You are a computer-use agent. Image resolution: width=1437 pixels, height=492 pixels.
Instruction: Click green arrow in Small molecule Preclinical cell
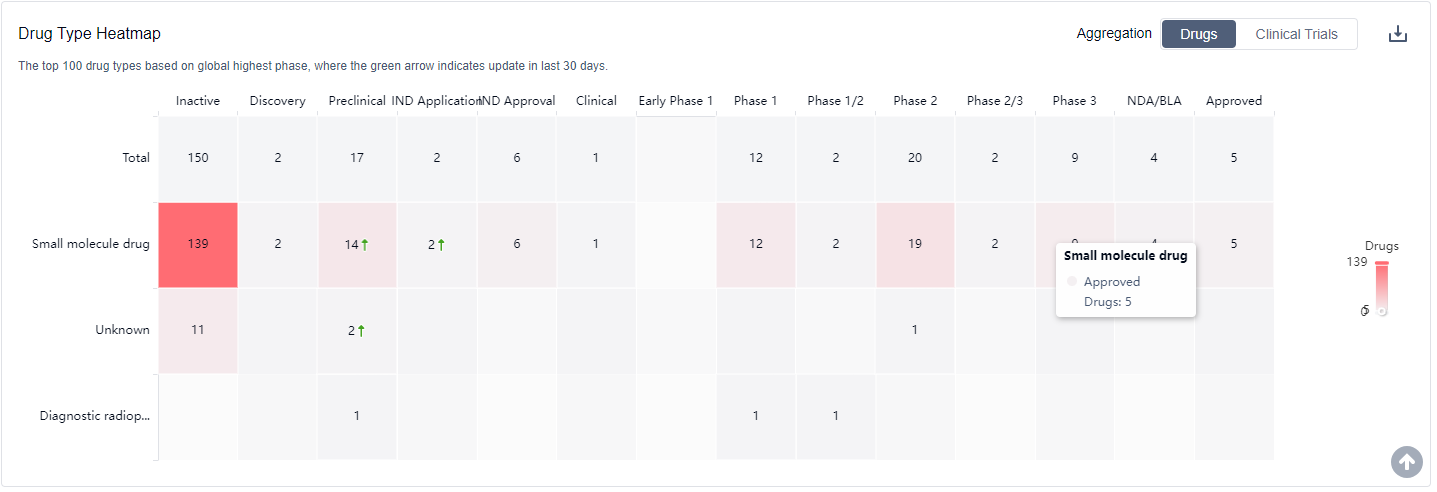coord(365,244)
